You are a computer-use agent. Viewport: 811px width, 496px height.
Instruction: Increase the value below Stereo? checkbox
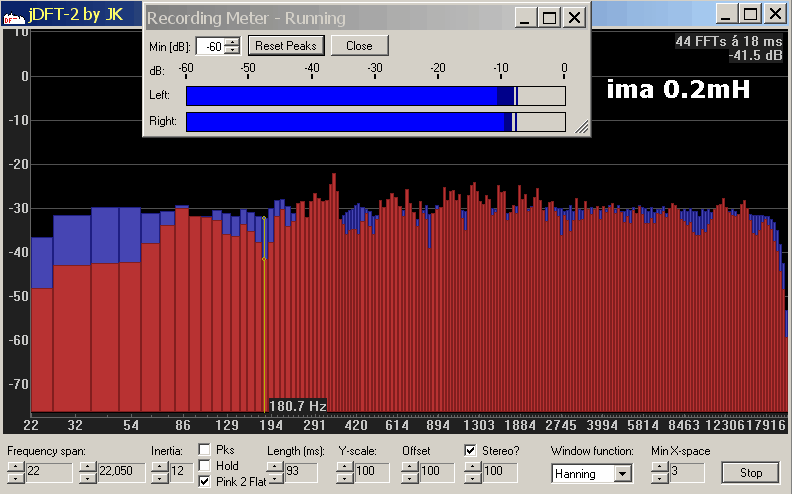473,467
